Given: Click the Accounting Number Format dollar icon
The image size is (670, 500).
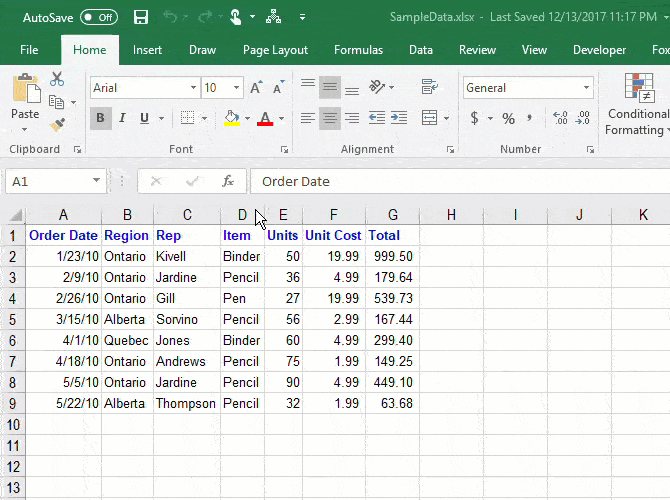Looking at the screenshot, I should 474,119.
